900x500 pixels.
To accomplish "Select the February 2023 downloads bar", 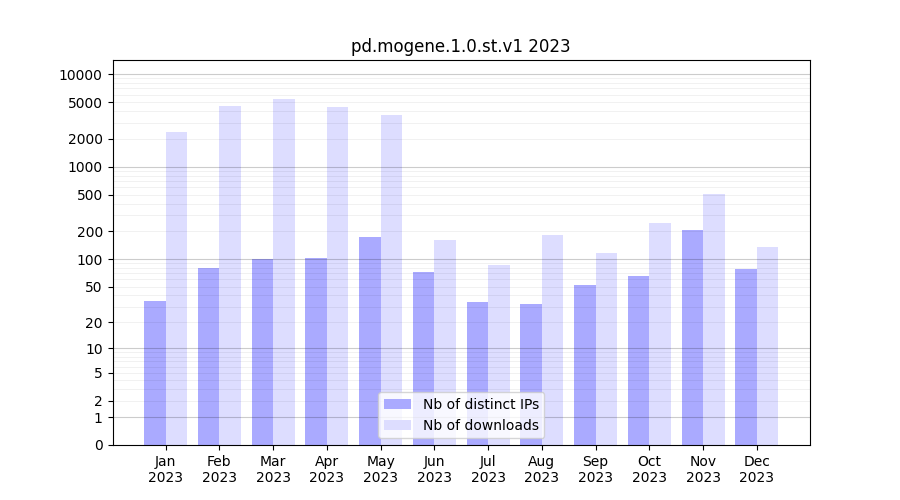I will pos(230,275).
